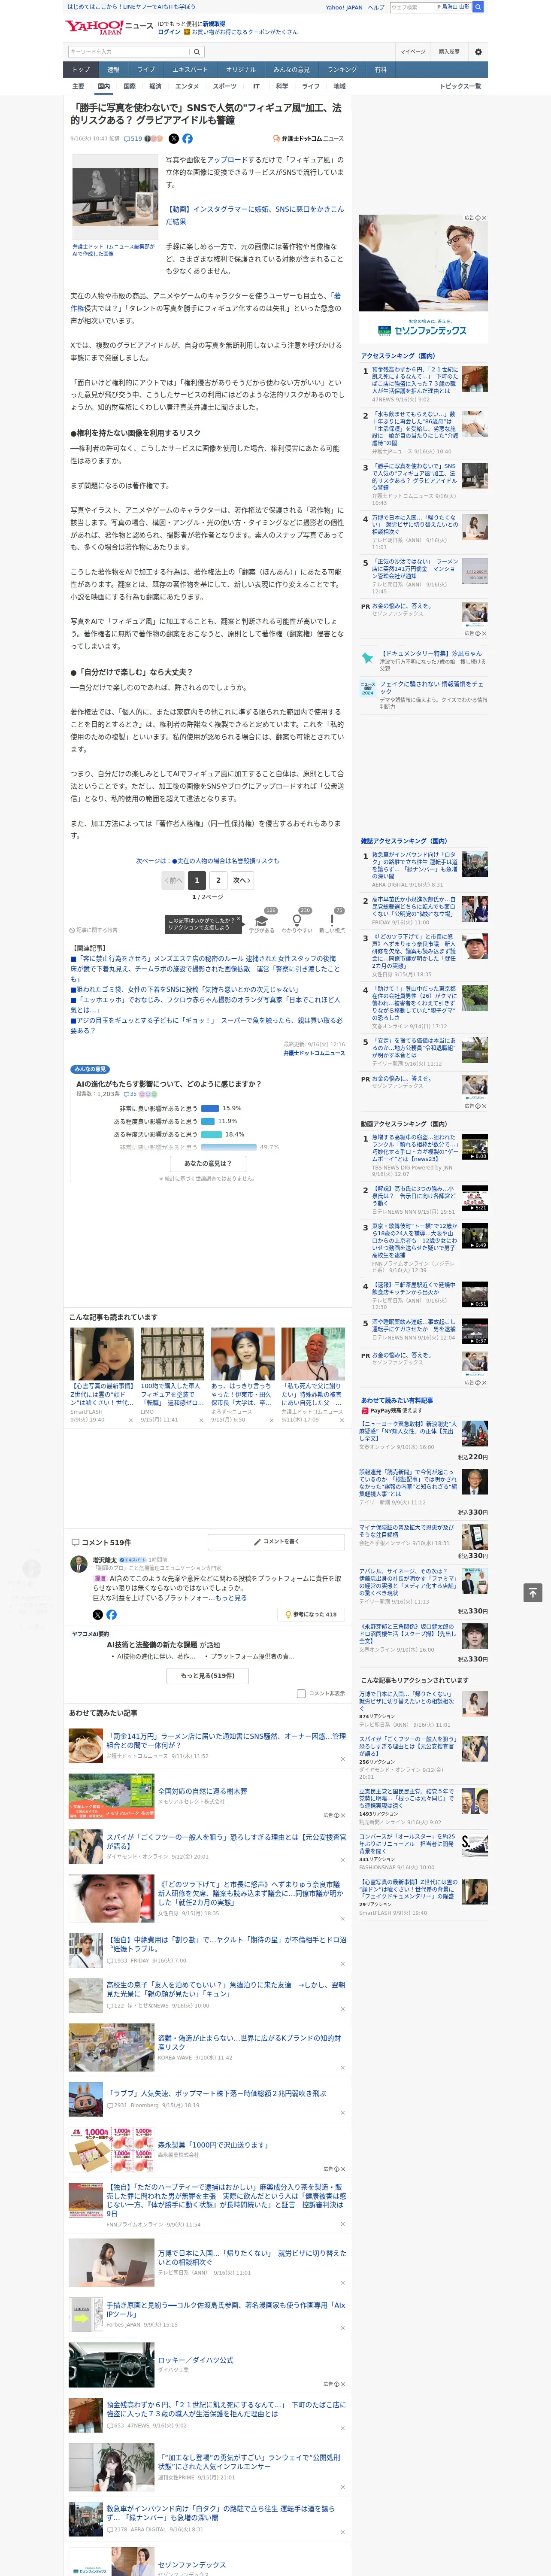Open Yahoo! JAPAN link in top bar
The width and height of the screenshot is (551, 2576).
coord(344,7)
